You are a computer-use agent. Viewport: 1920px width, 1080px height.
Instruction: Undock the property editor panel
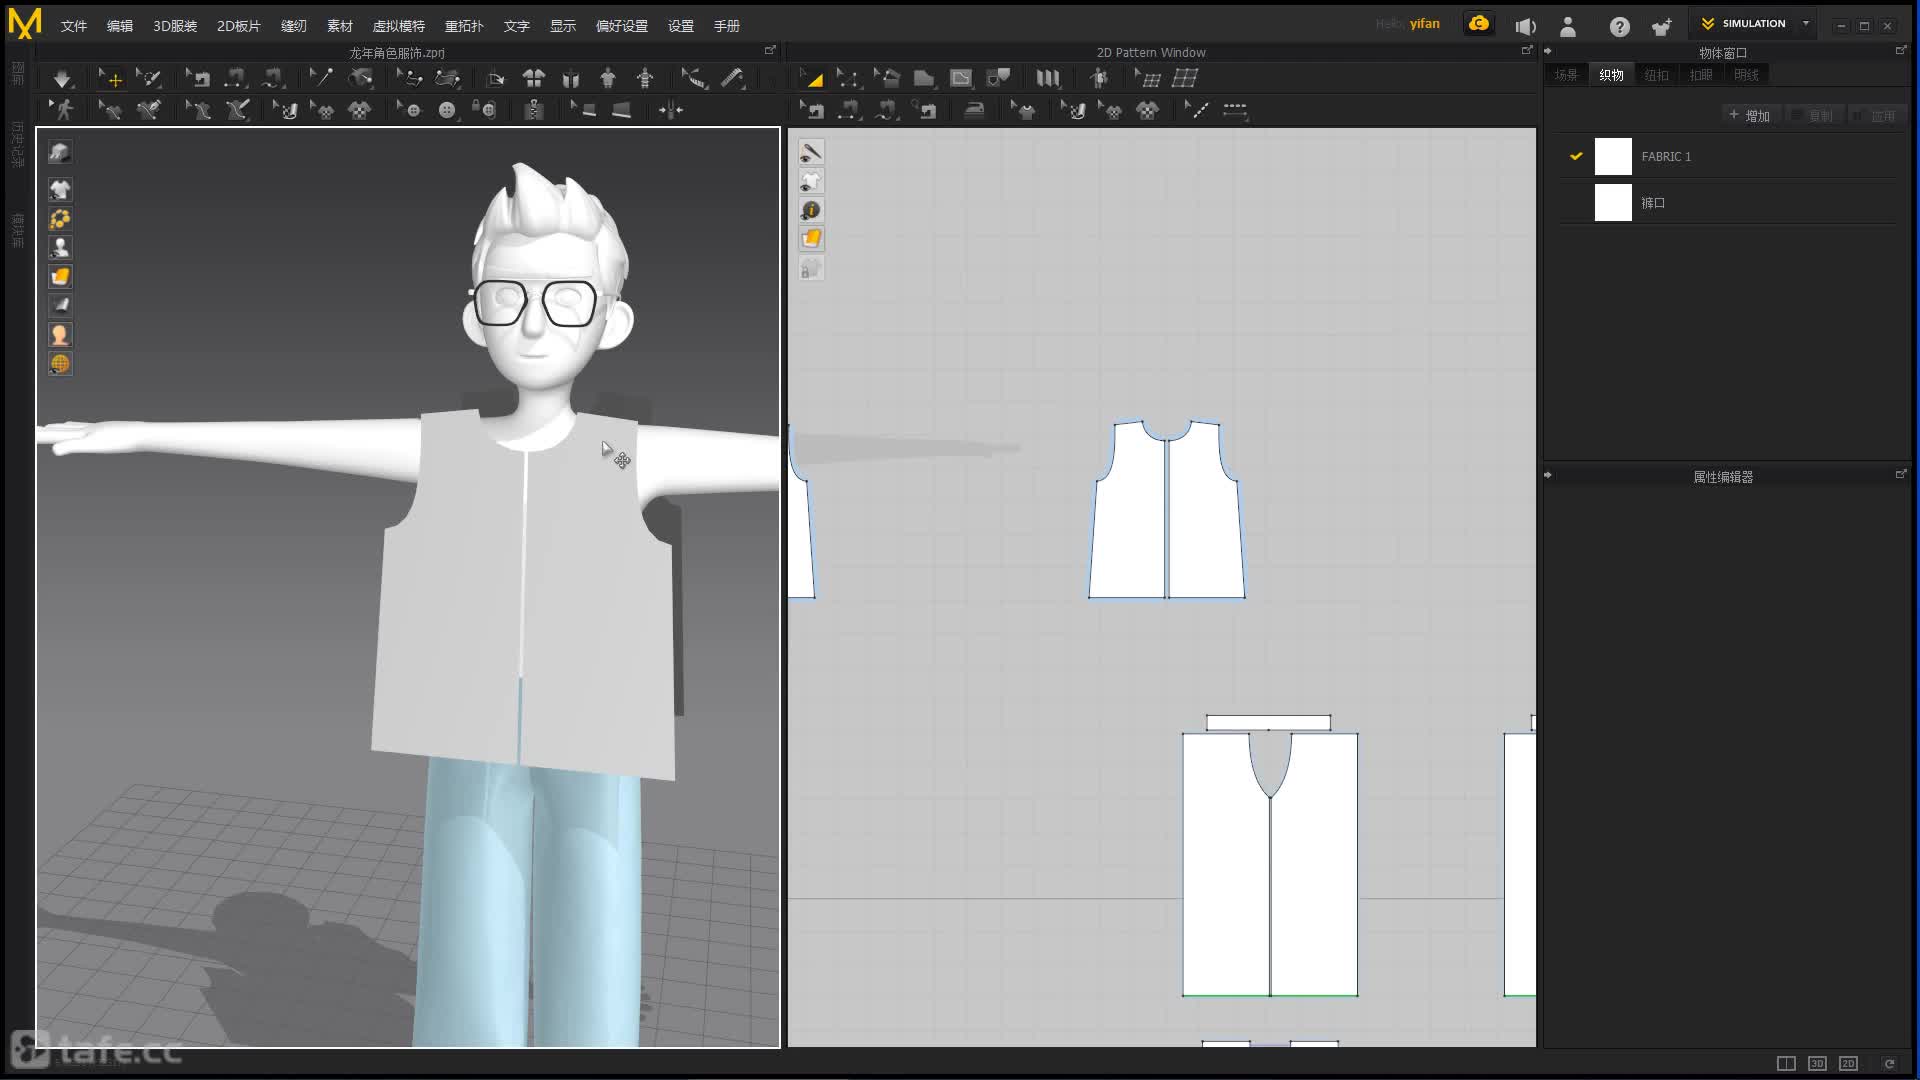coord(1901,475)
